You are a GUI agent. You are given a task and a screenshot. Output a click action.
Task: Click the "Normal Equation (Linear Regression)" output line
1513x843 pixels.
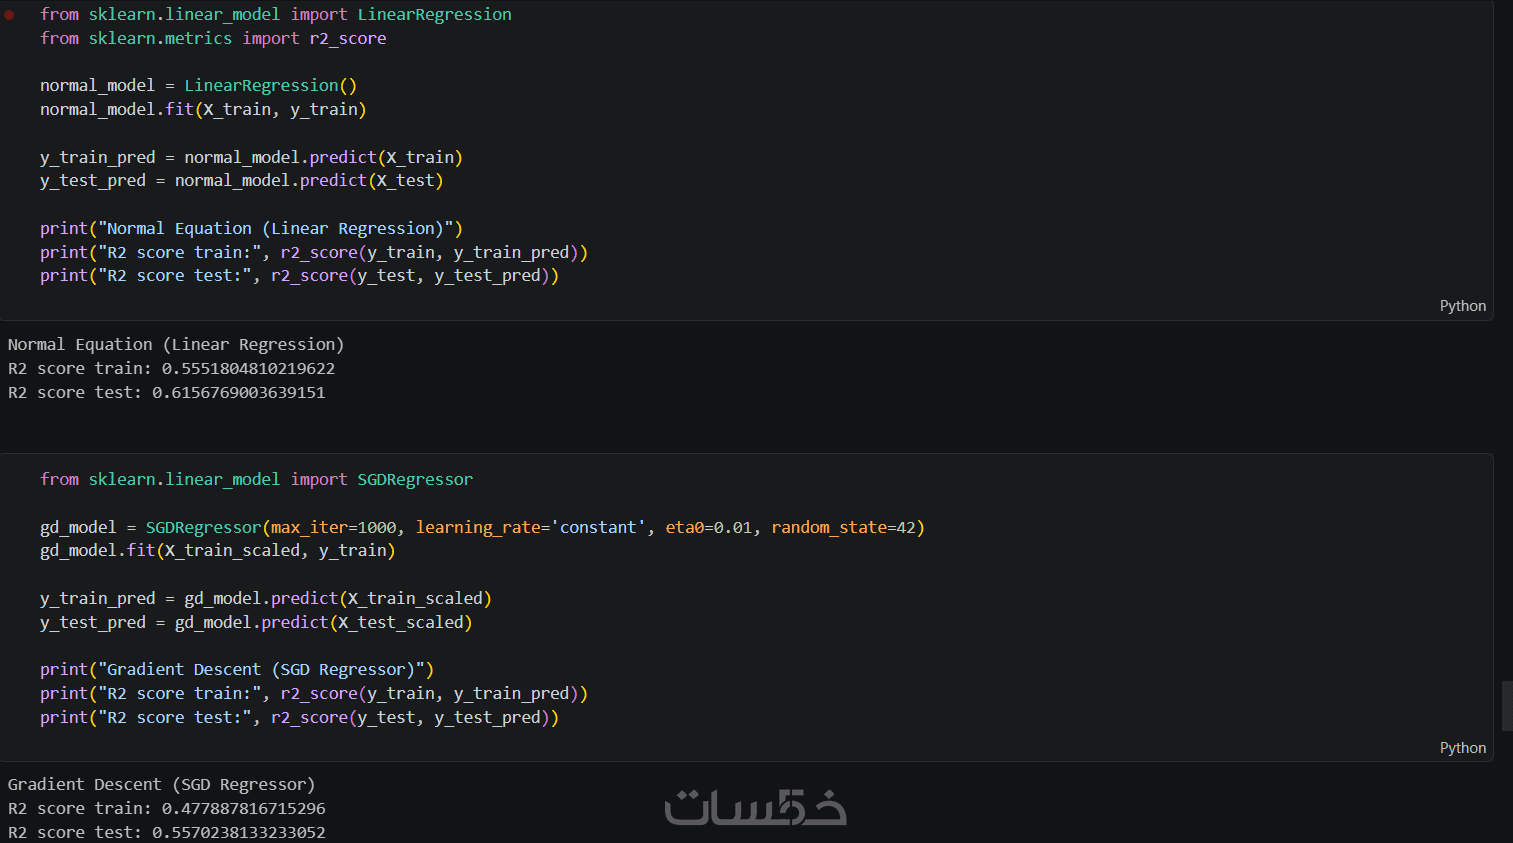176,345
